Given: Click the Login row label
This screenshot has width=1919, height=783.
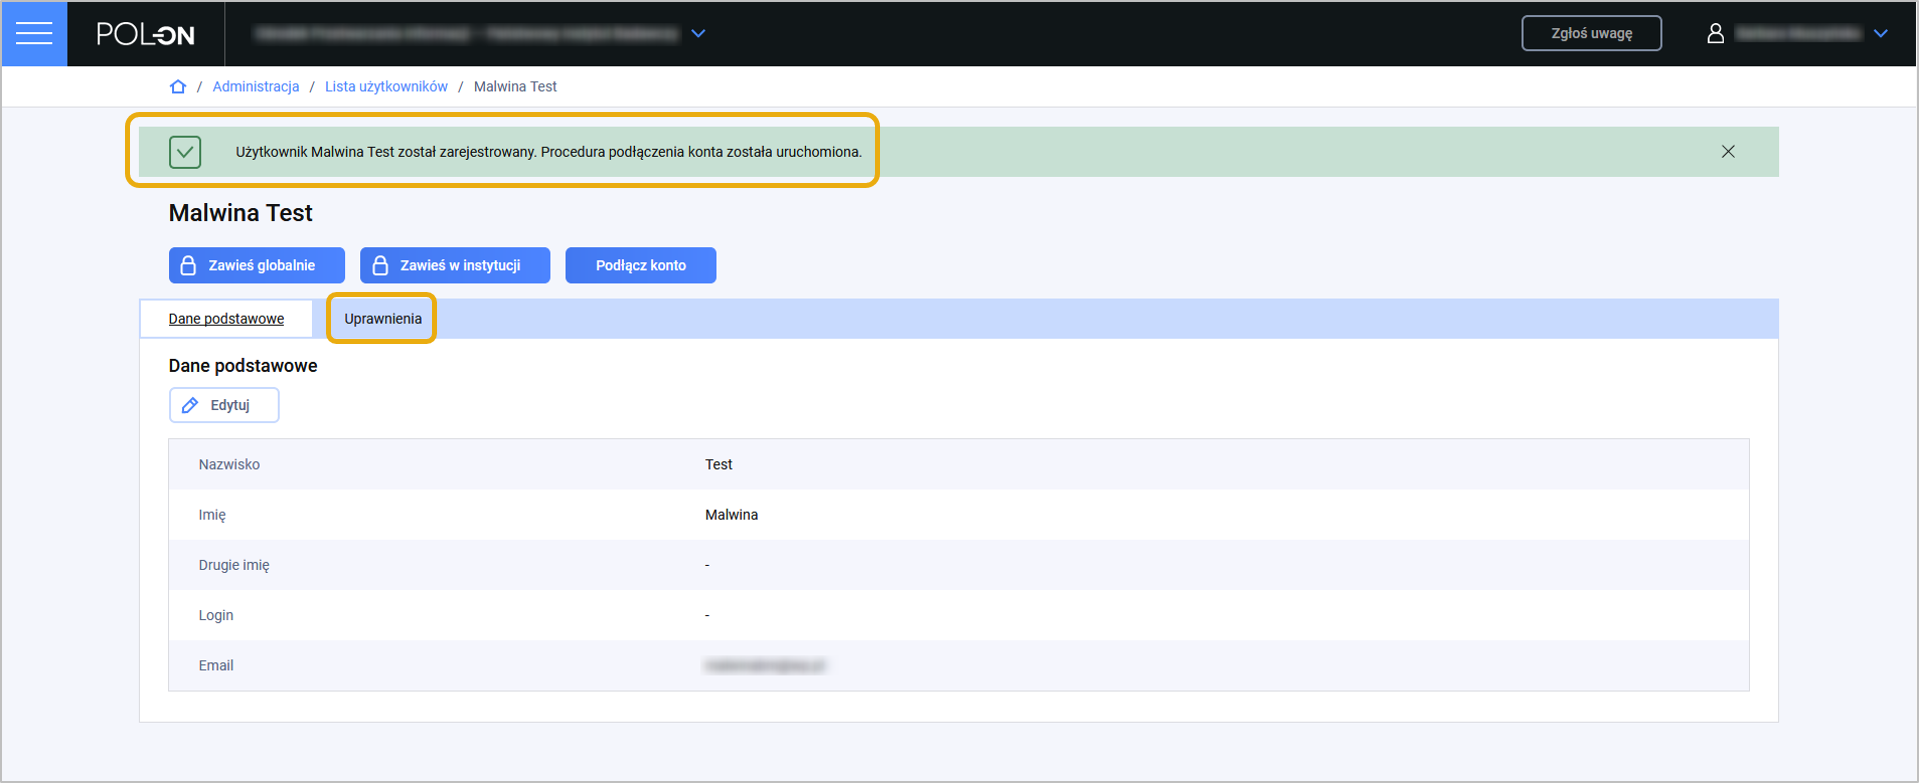Looking at the screenshot, I should tap(216, 615).
